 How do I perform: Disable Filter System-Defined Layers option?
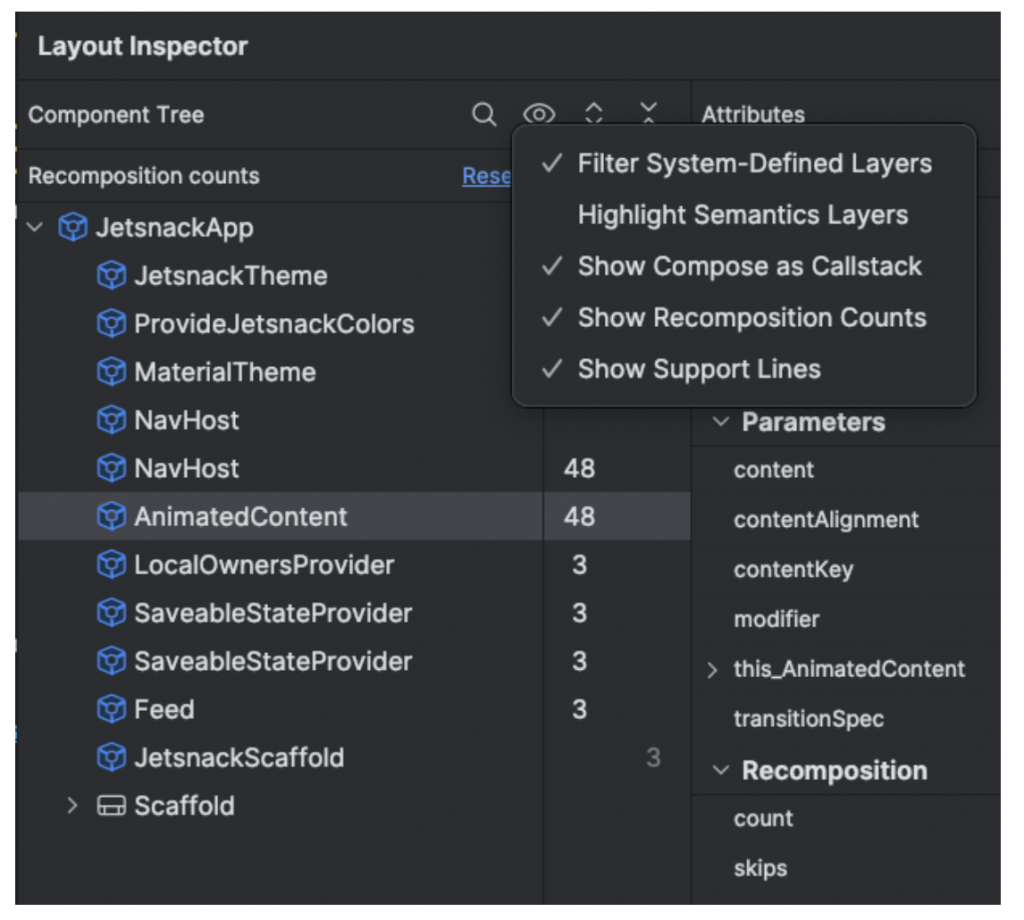coord(754,164)
